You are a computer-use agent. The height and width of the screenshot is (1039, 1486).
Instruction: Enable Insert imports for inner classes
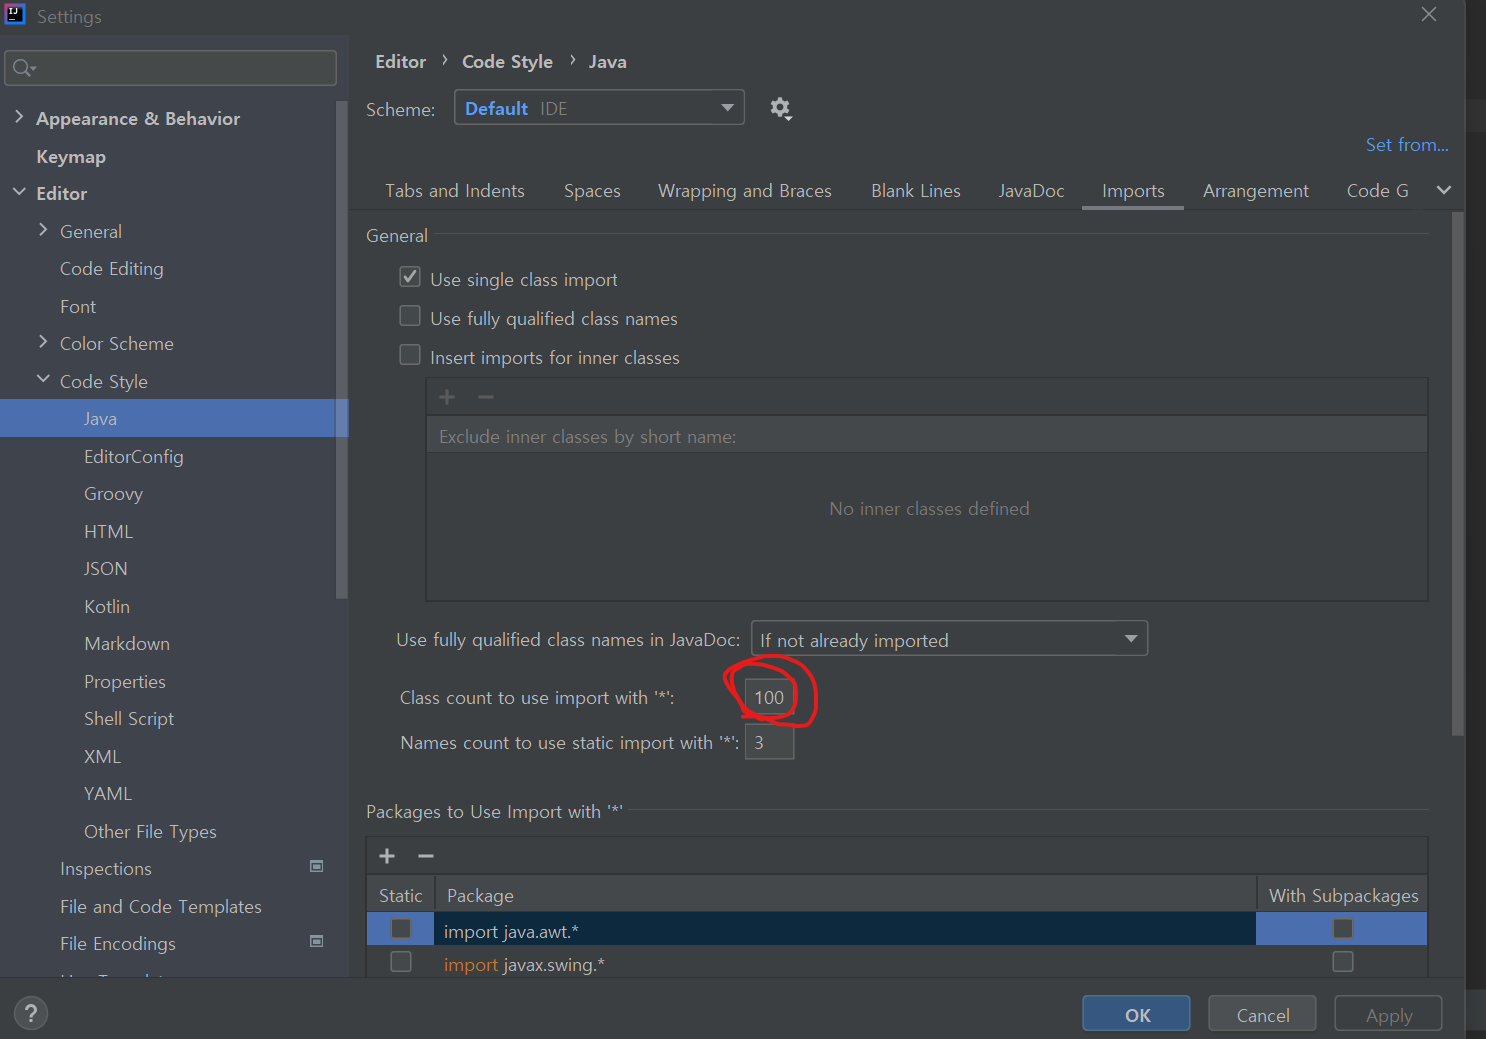[410, 355]
